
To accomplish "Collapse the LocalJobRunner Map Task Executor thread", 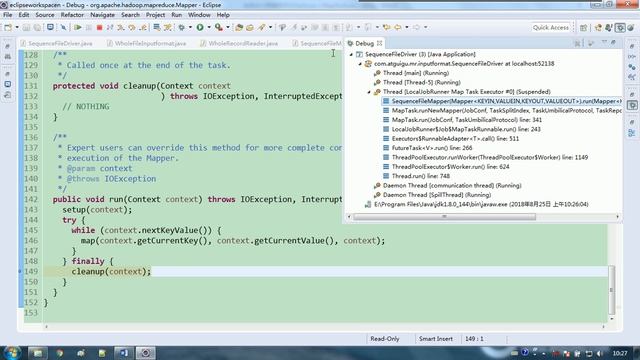I will click(x=369, y=92).
